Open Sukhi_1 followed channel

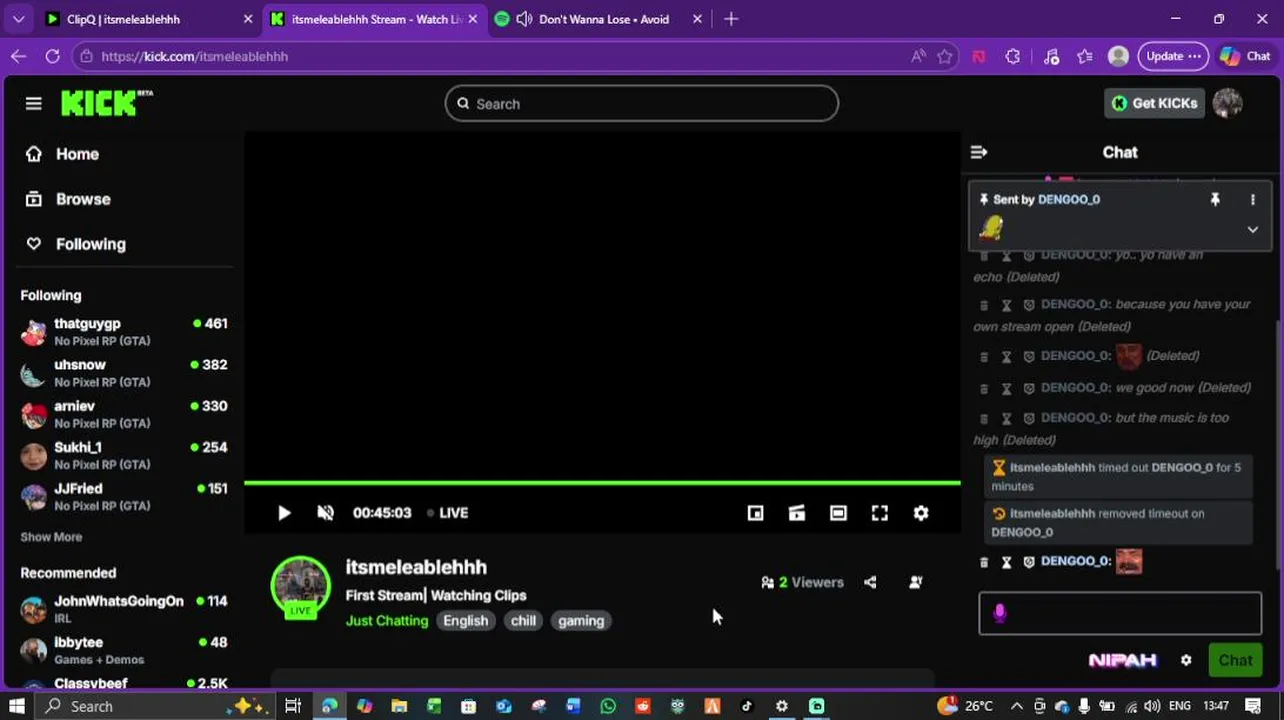[x=124, y=455]
